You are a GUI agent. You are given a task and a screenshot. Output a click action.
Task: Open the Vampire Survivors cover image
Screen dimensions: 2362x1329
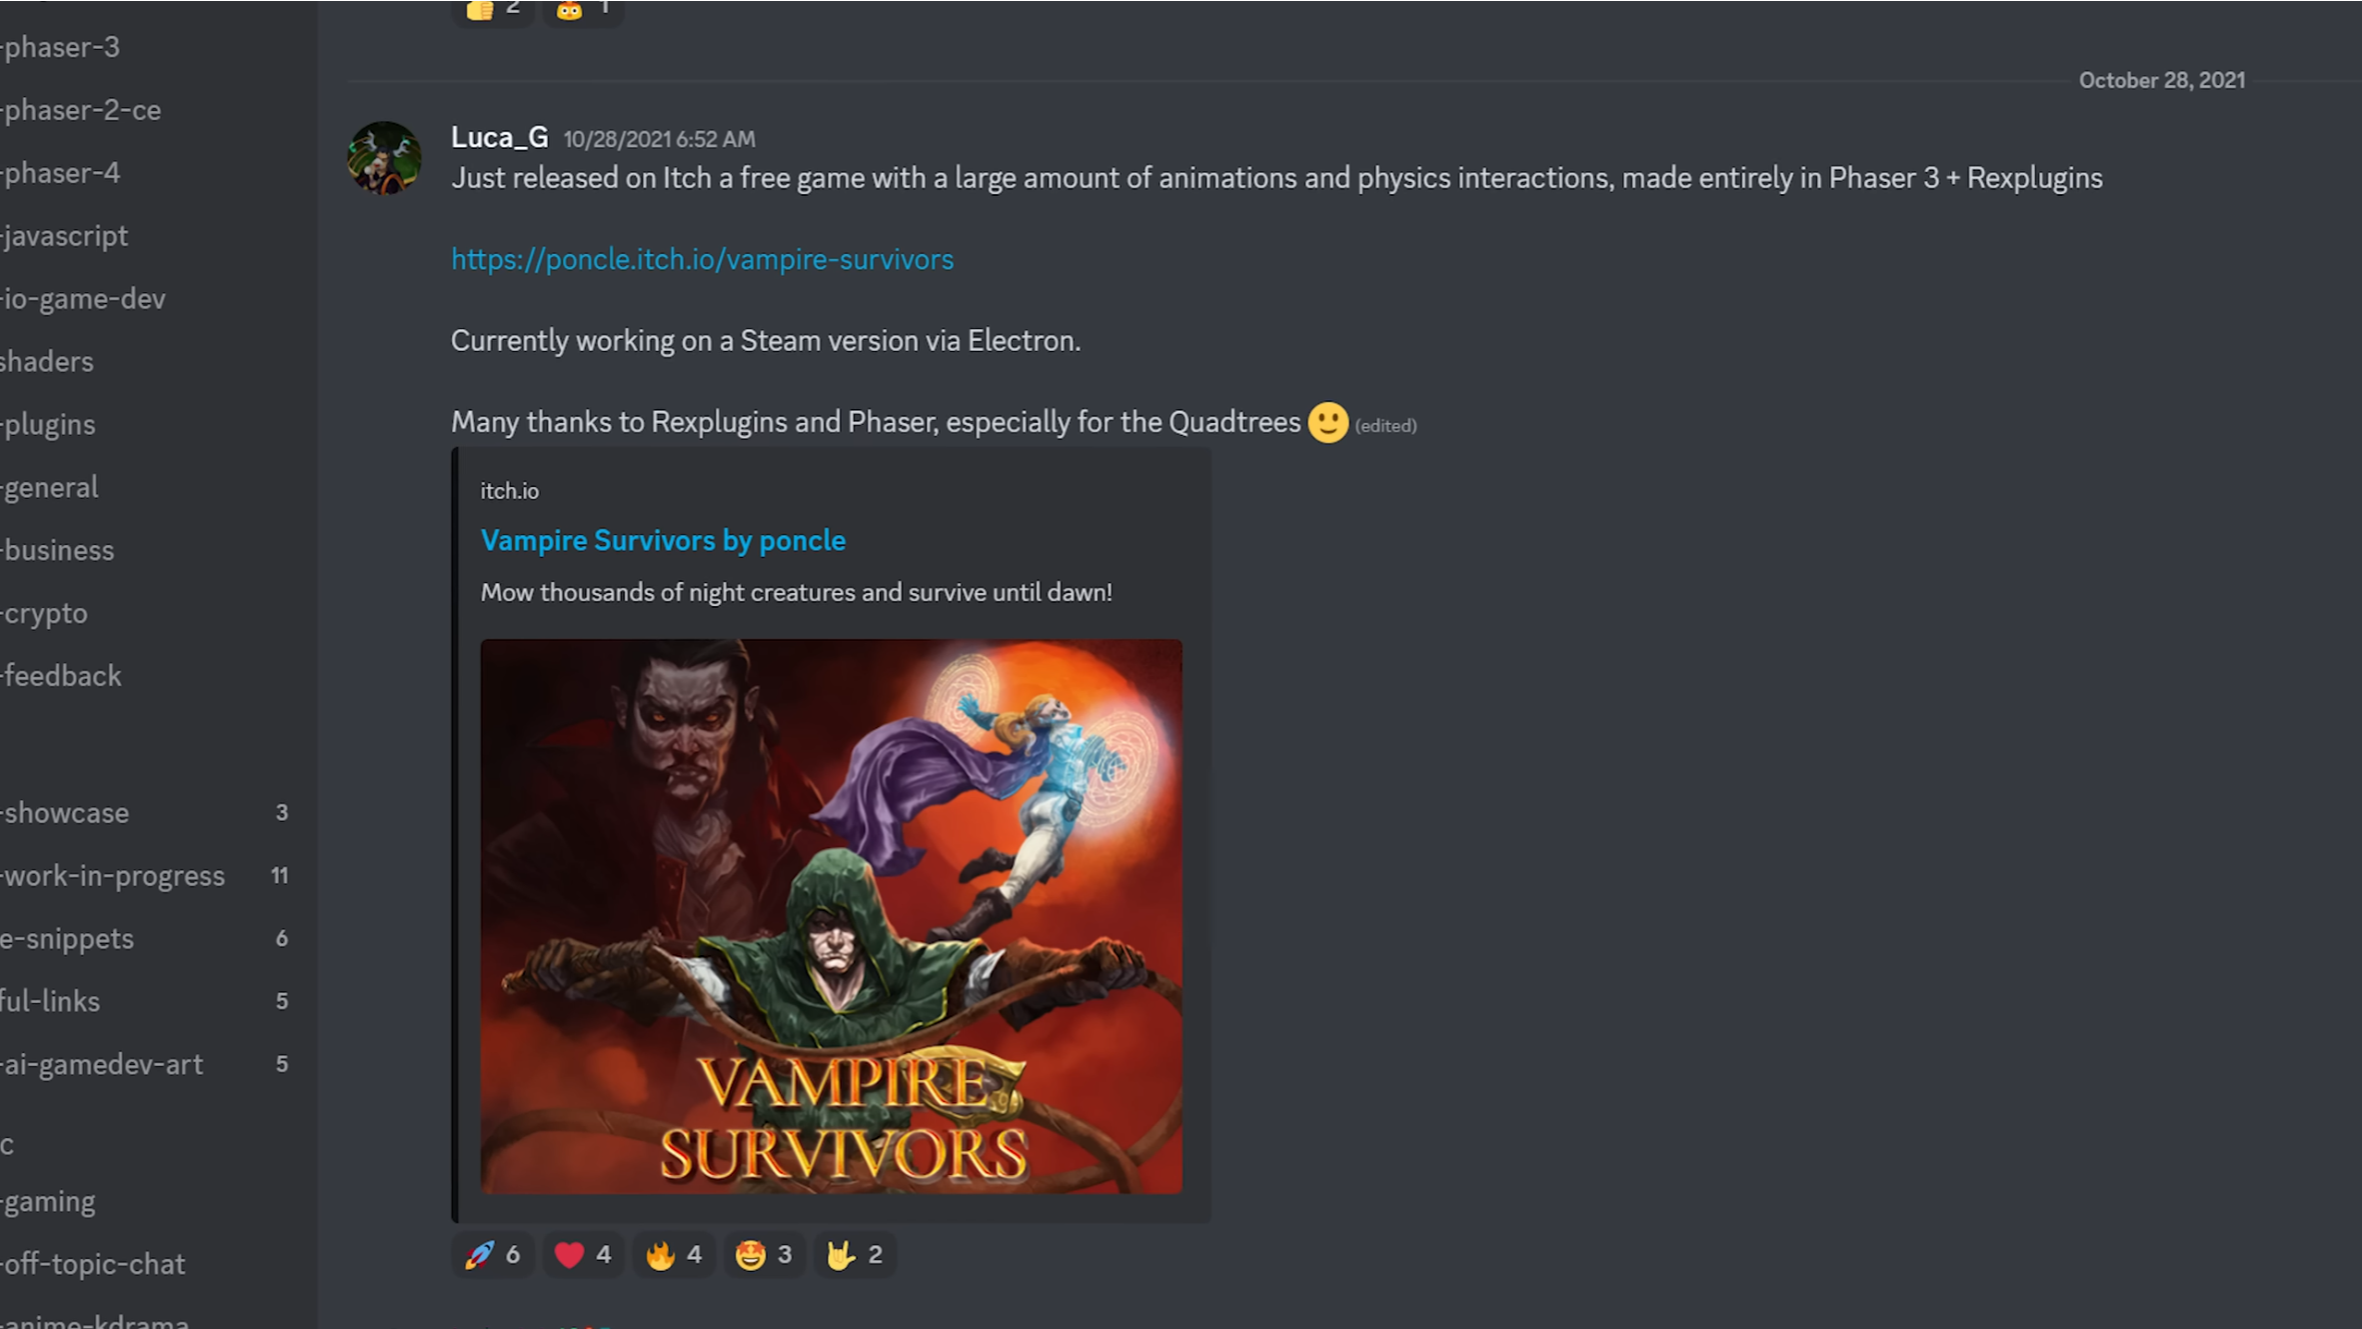(x=831, y=916)
